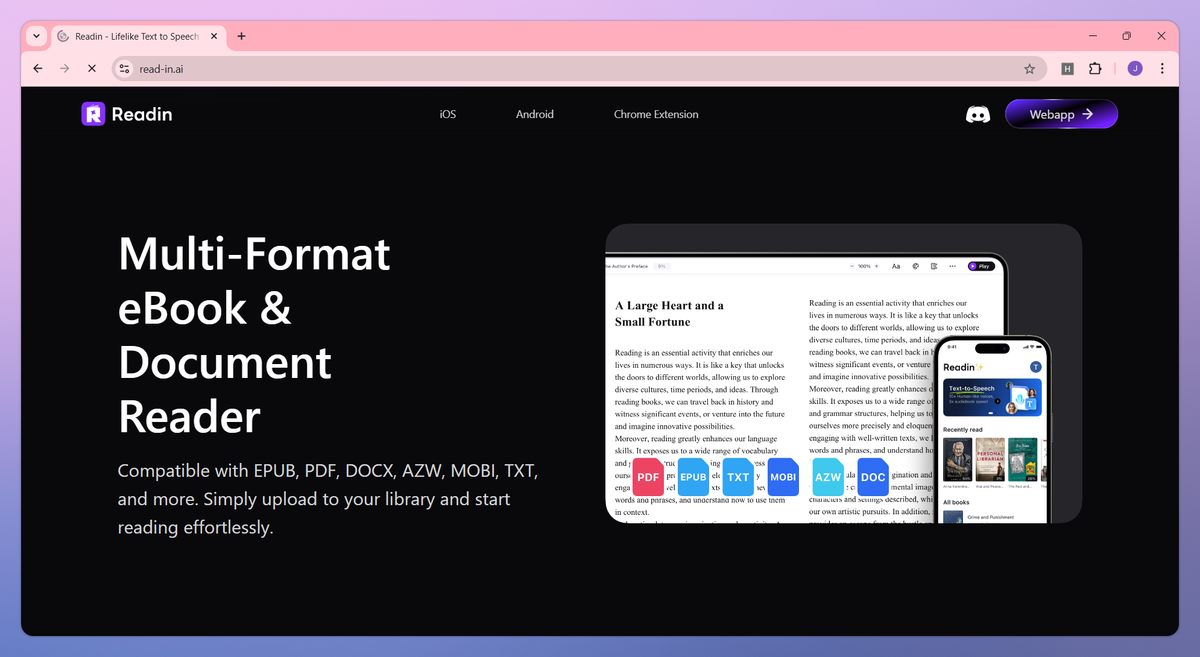Click the 'Compatible with EPUB, PDF' description text

coord(328,498)
